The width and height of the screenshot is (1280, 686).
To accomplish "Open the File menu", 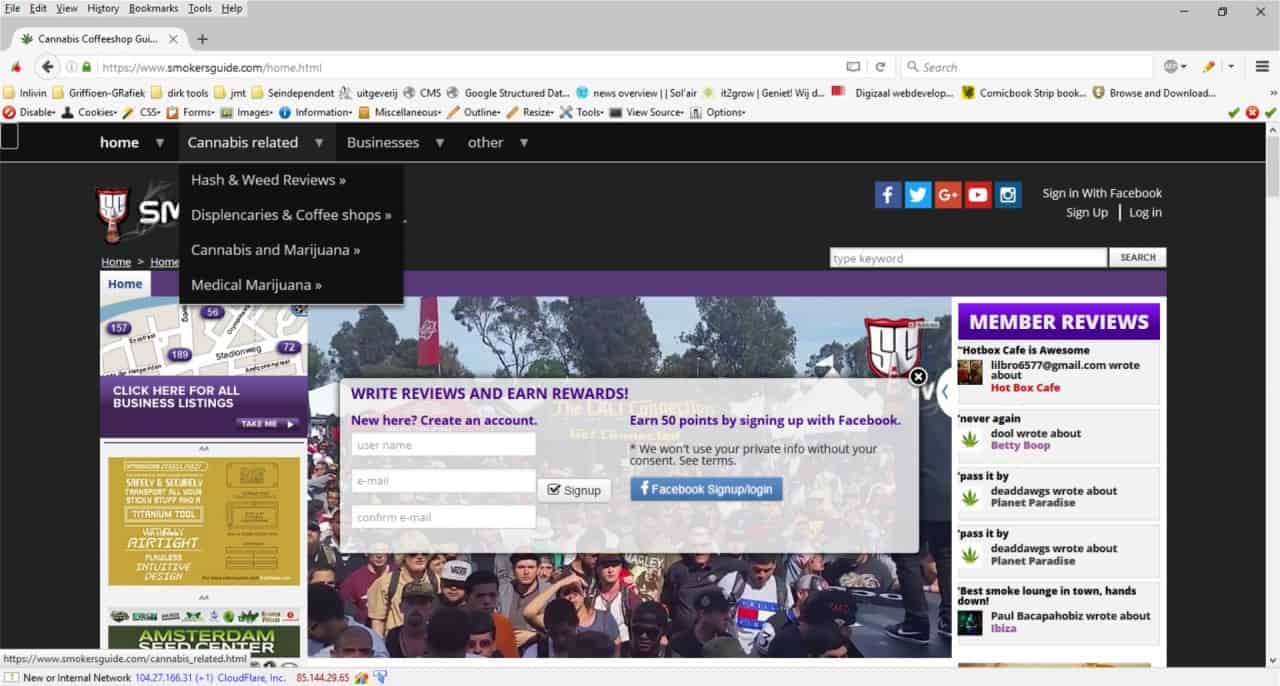I will [12, 8].
